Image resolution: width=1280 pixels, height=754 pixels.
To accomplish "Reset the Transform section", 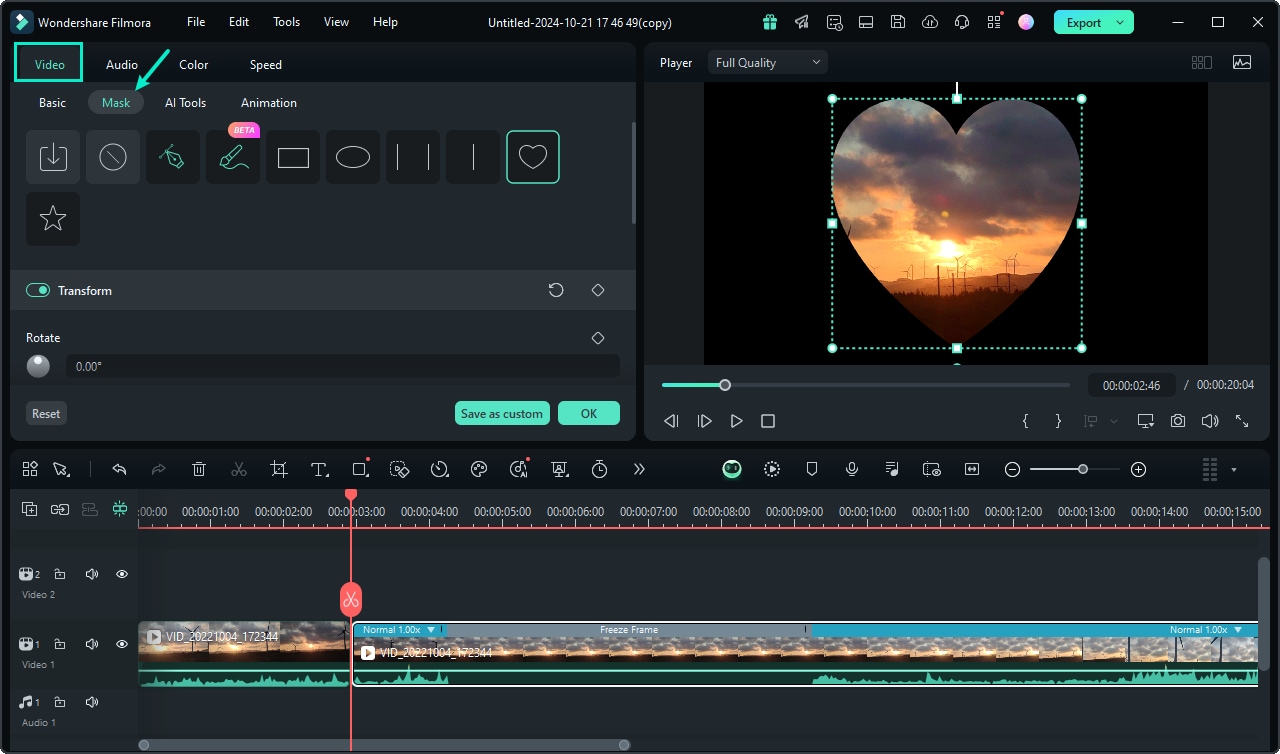I will tap(556, 290).
